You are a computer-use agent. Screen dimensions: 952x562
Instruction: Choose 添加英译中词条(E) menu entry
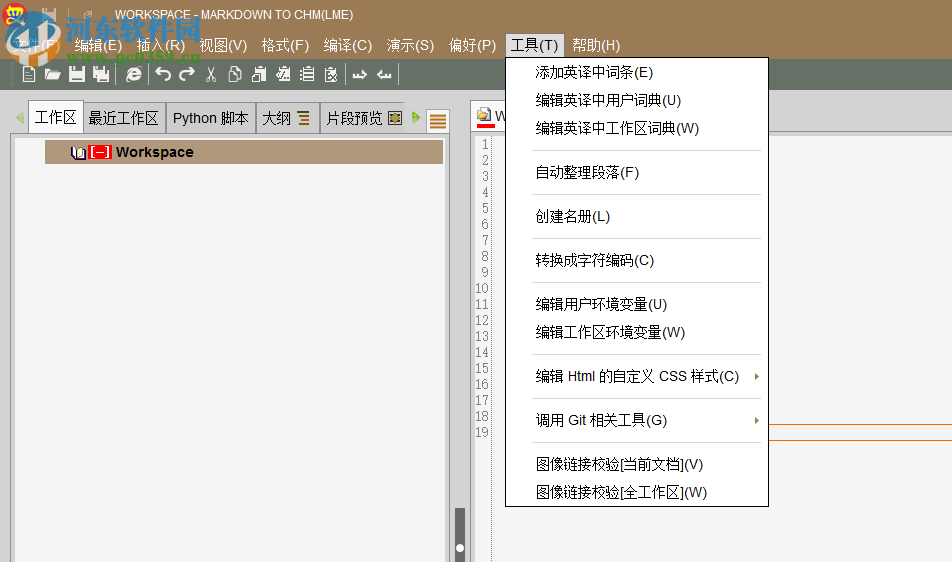click(637, 73)
